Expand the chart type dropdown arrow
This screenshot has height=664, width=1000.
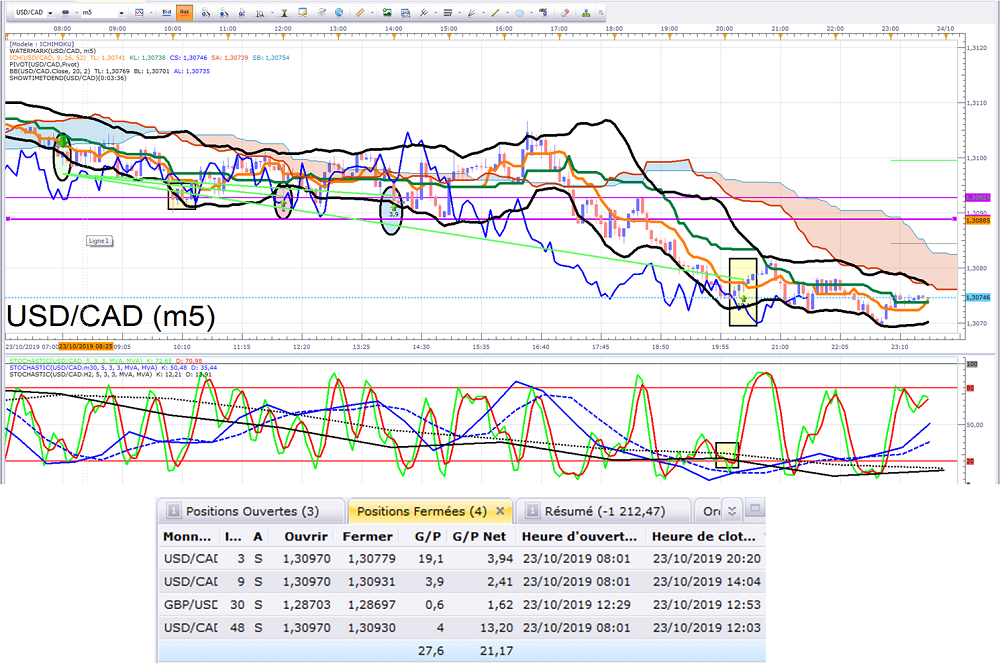(x=151, y=13)
